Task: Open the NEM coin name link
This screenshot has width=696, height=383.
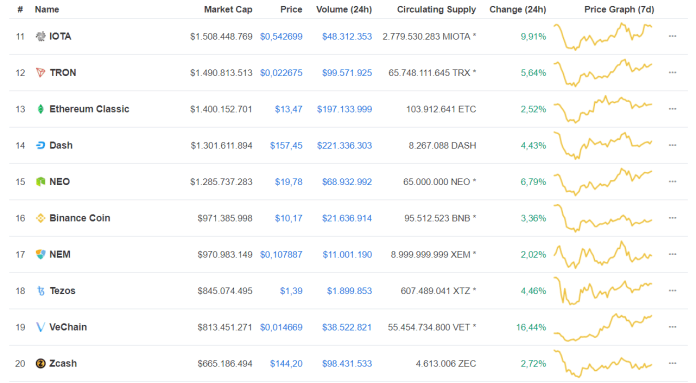Action: 60,255
